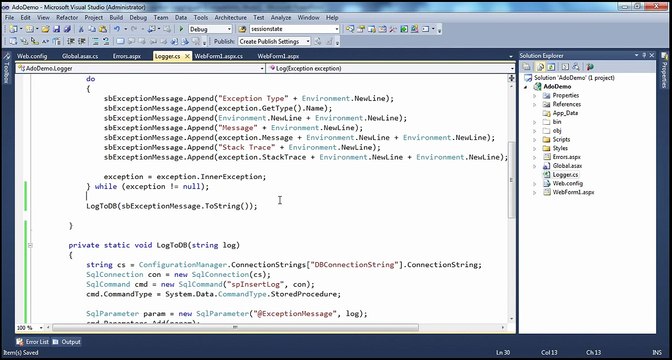The height and width of the screenshot is (360, 672).
Task: Switch to the Errors.aspx tab
Action: (127, 56)
